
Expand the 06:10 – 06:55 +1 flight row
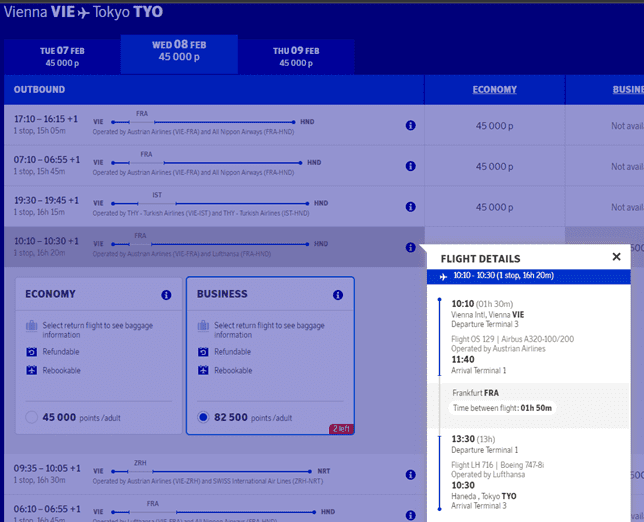214,509
